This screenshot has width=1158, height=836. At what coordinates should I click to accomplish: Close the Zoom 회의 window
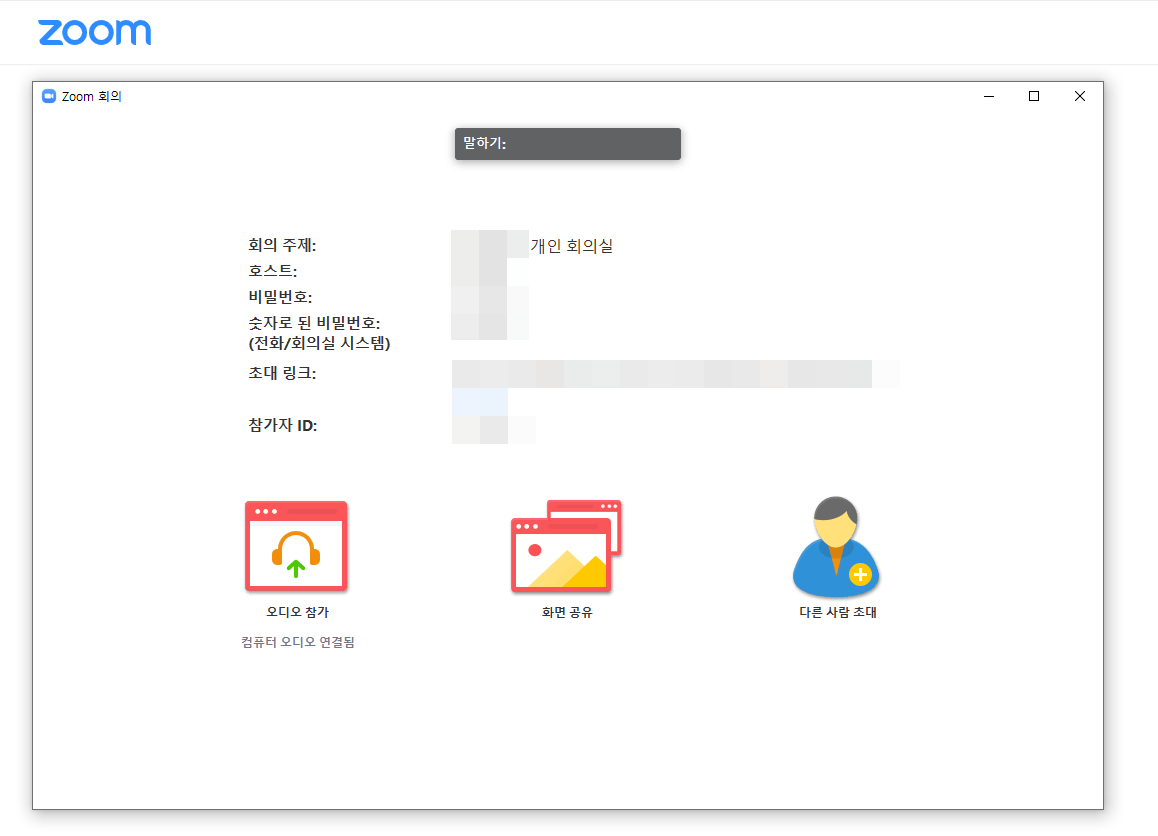click(x=1080, y=96)
